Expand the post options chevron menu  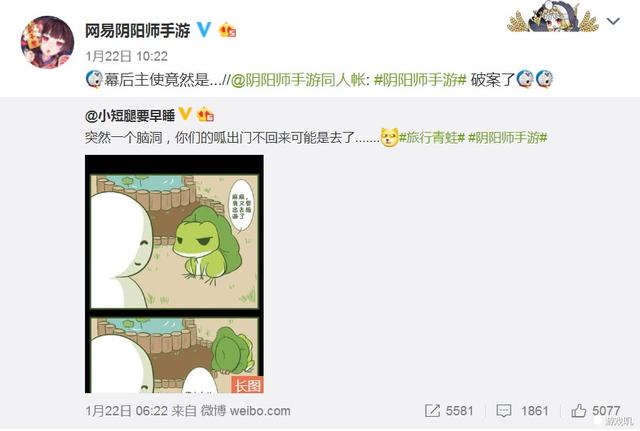(613, 21)
